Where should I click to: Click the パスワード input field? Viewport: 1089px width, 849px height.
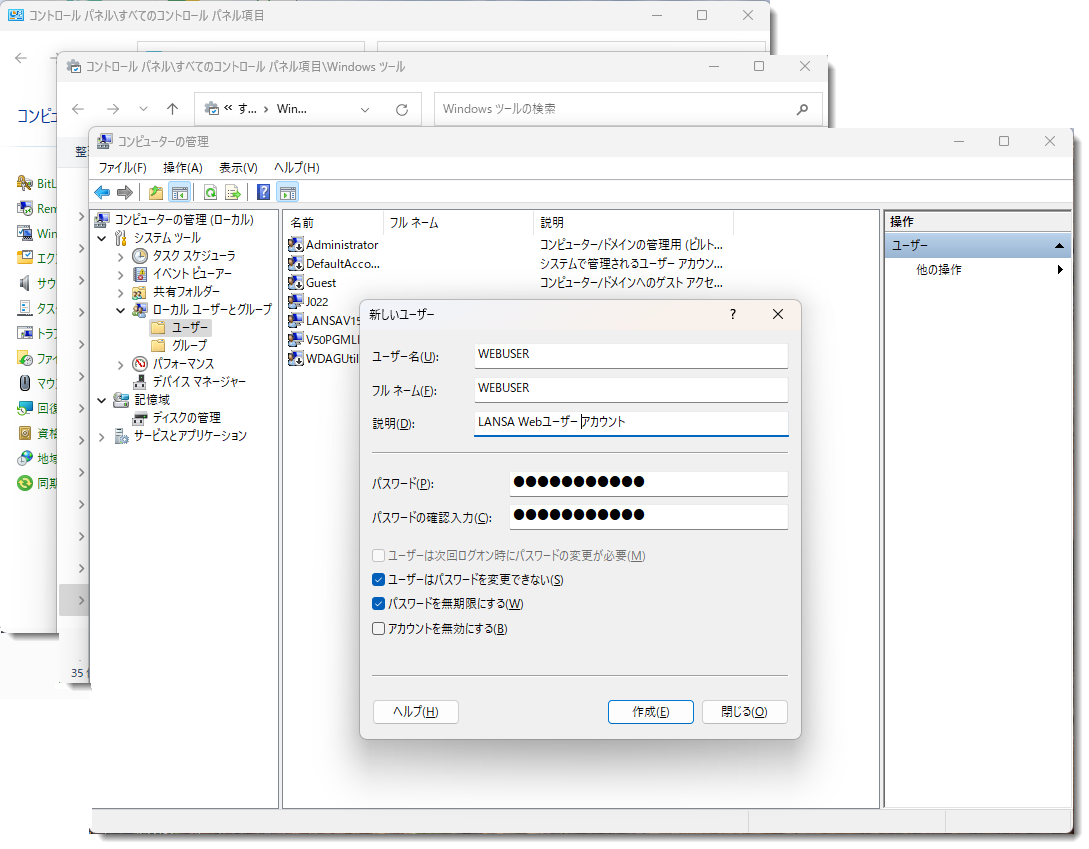[x=649, y=483]
